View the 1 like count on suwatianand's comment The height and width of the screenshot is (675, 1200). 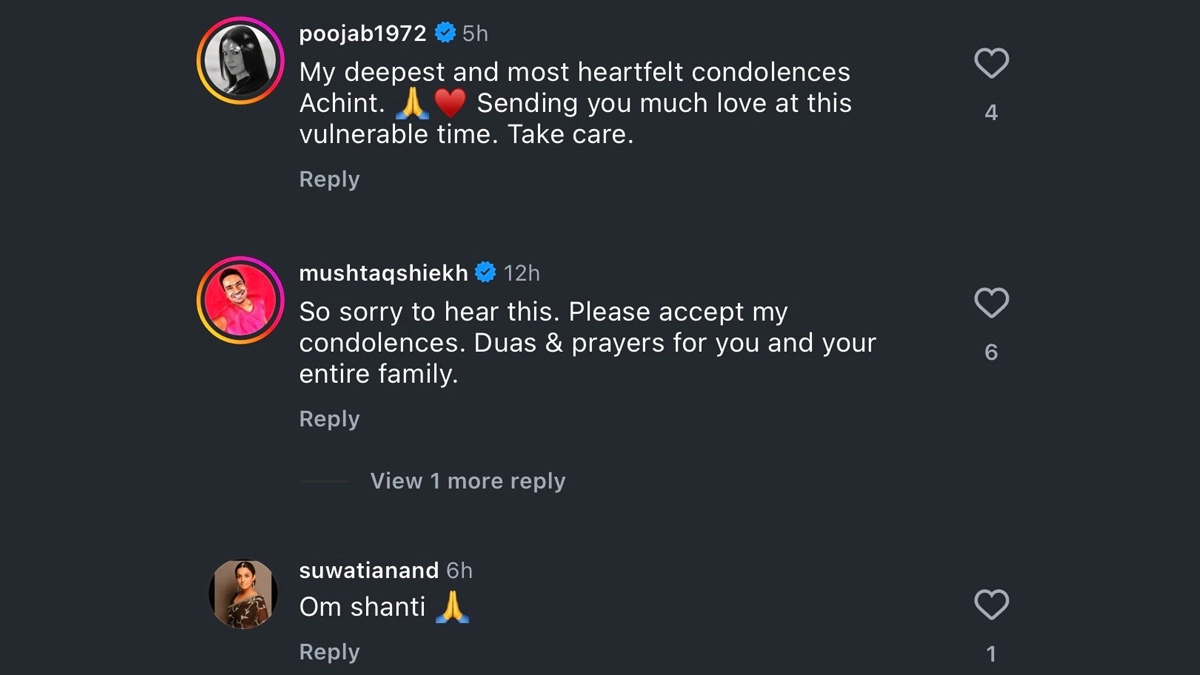[991, 654]
